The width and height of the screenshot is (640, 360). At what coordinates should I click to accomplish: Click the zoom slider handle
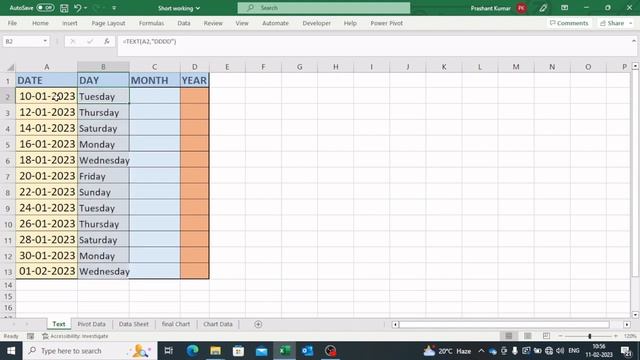coord(589,336)
